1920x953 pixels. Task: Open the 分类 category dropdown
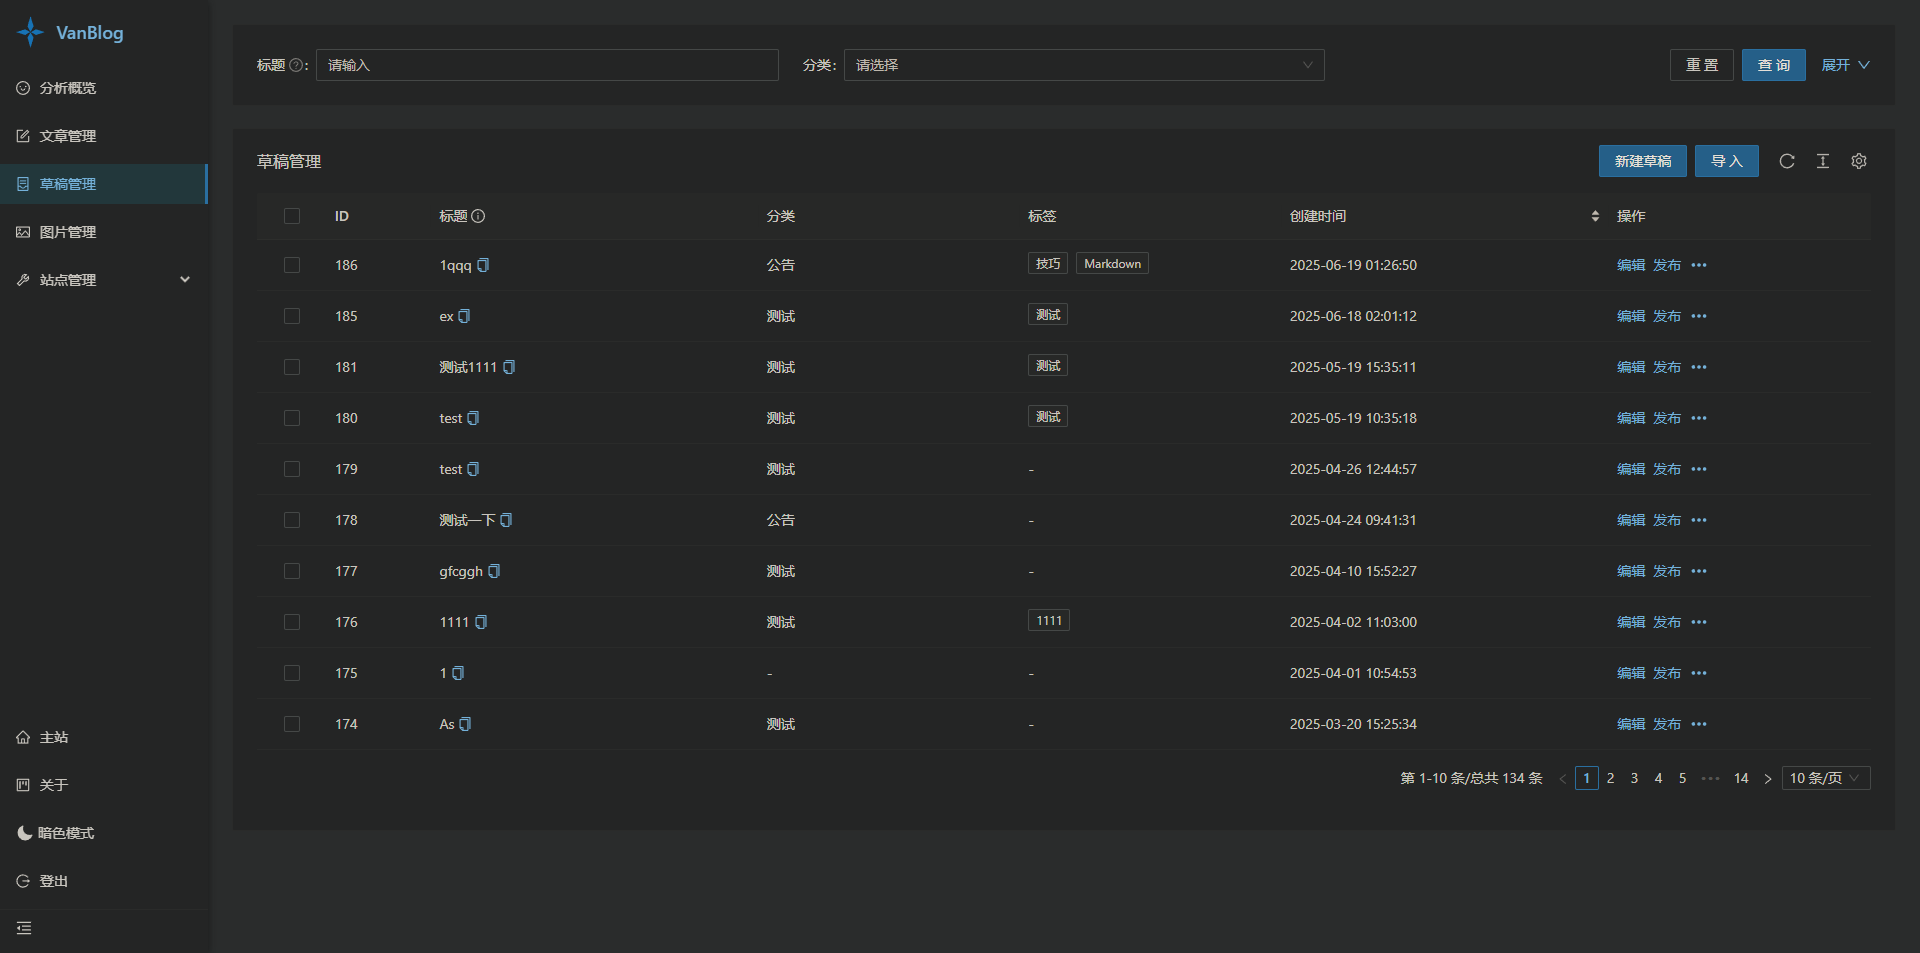click(1083, 65)
